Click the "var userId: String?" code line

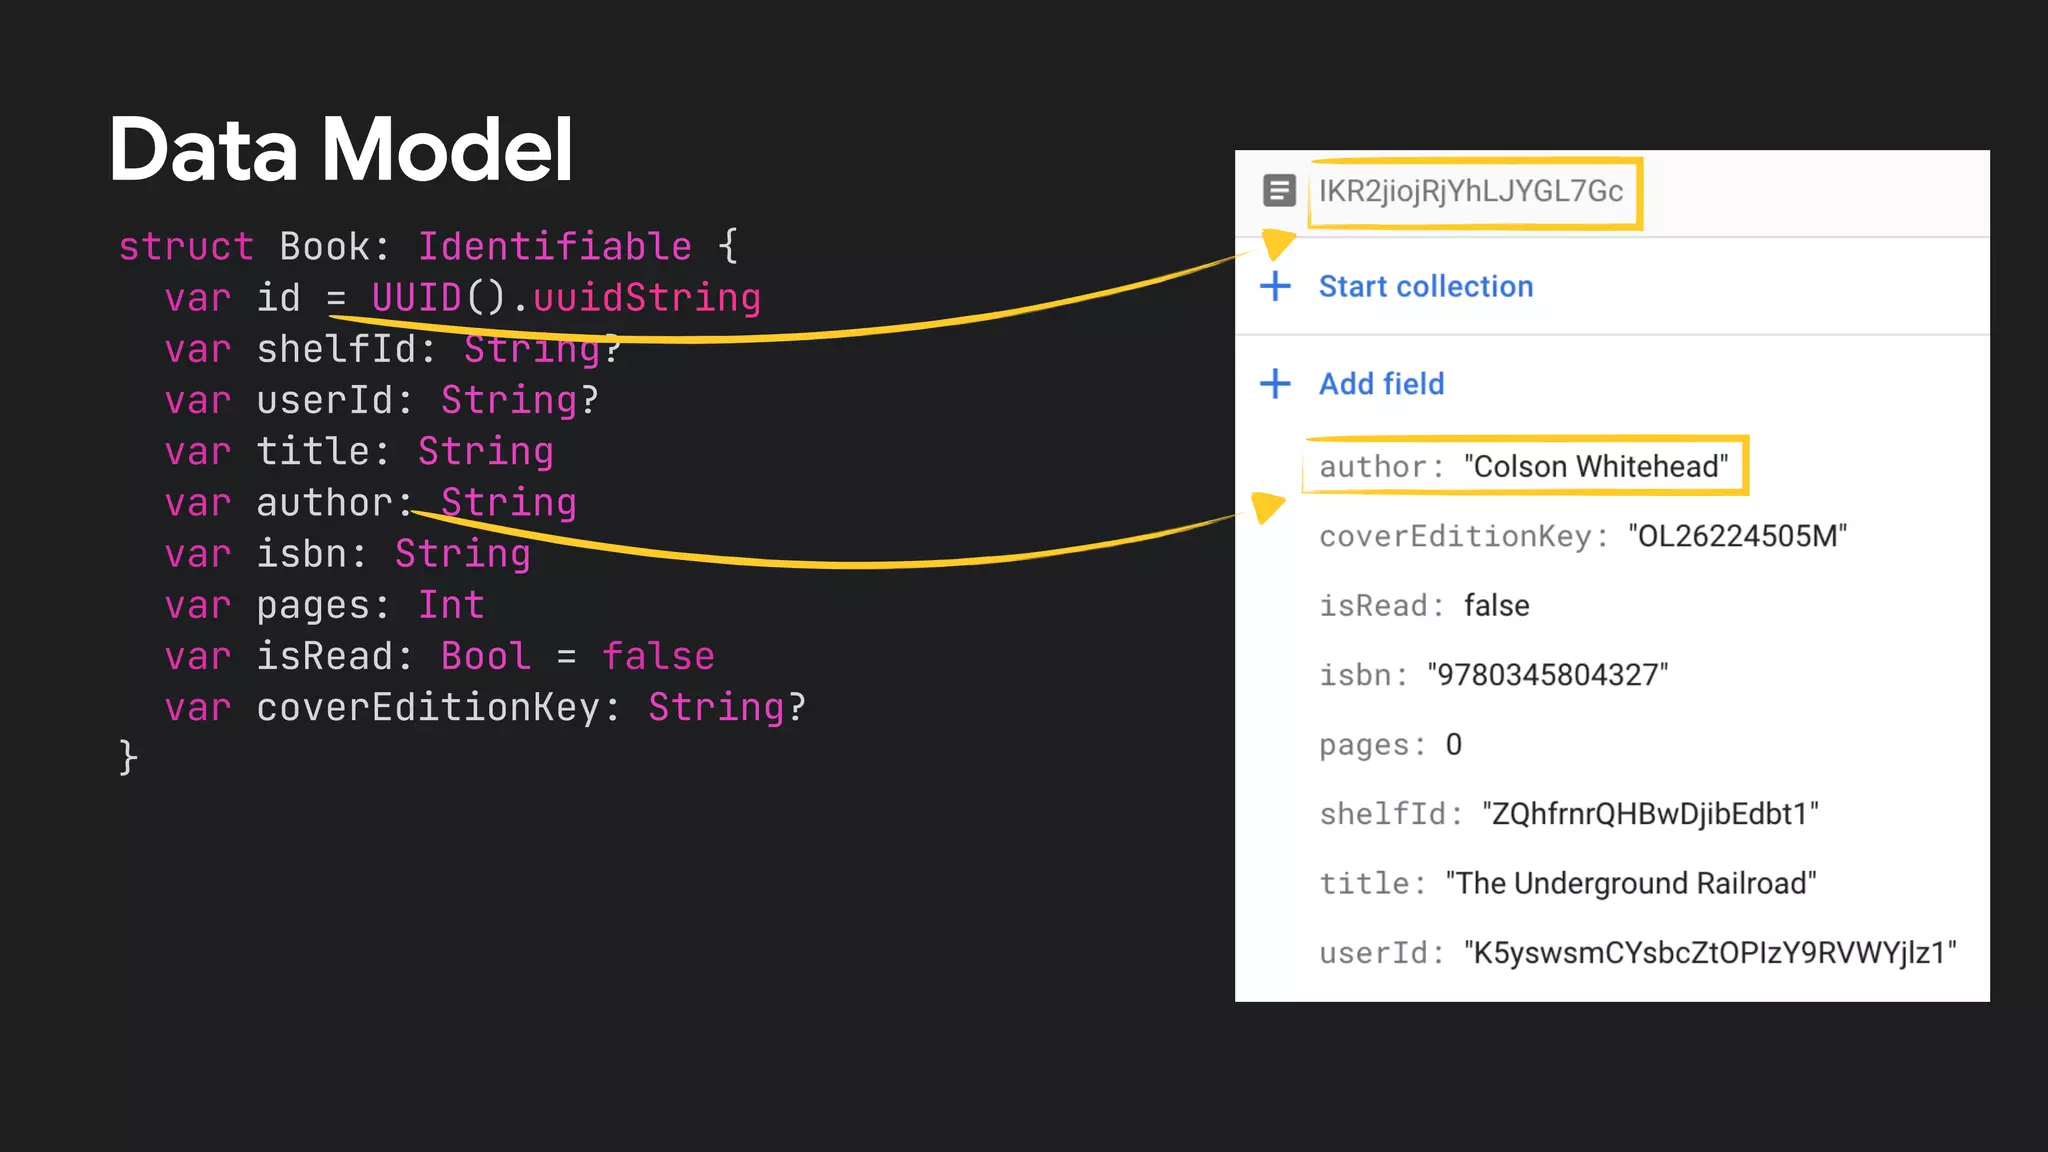(382, 400)
